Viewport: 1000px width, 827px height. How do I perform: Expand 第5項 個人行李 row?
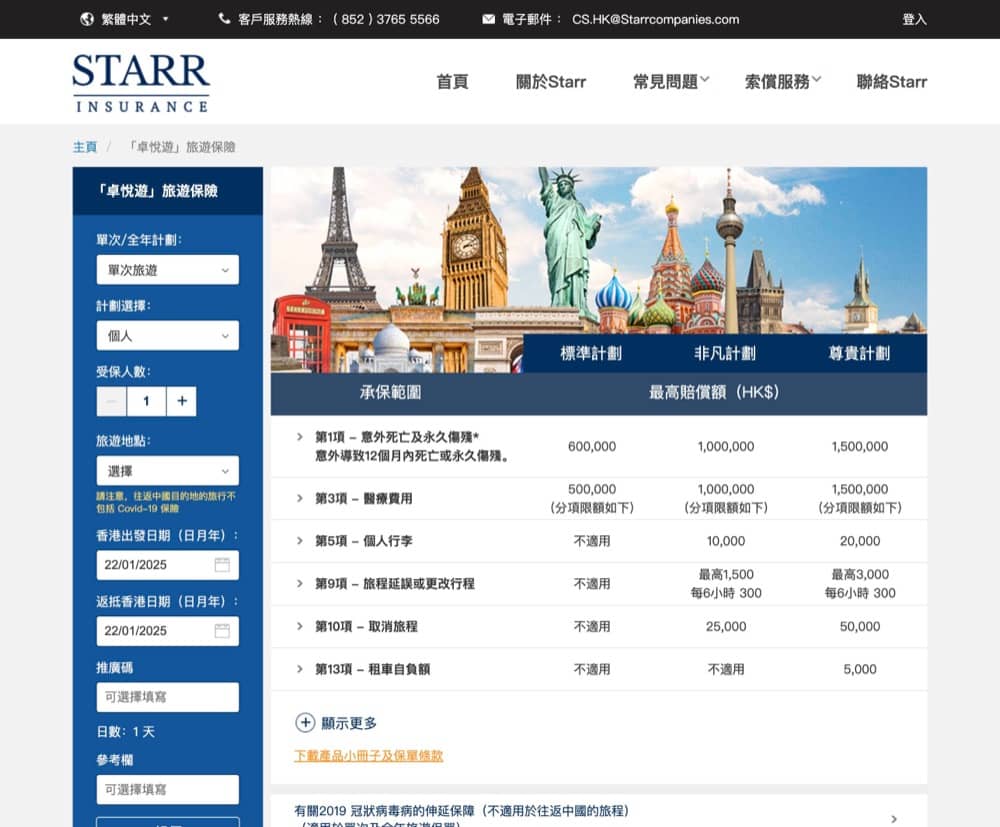click(300, 541)
